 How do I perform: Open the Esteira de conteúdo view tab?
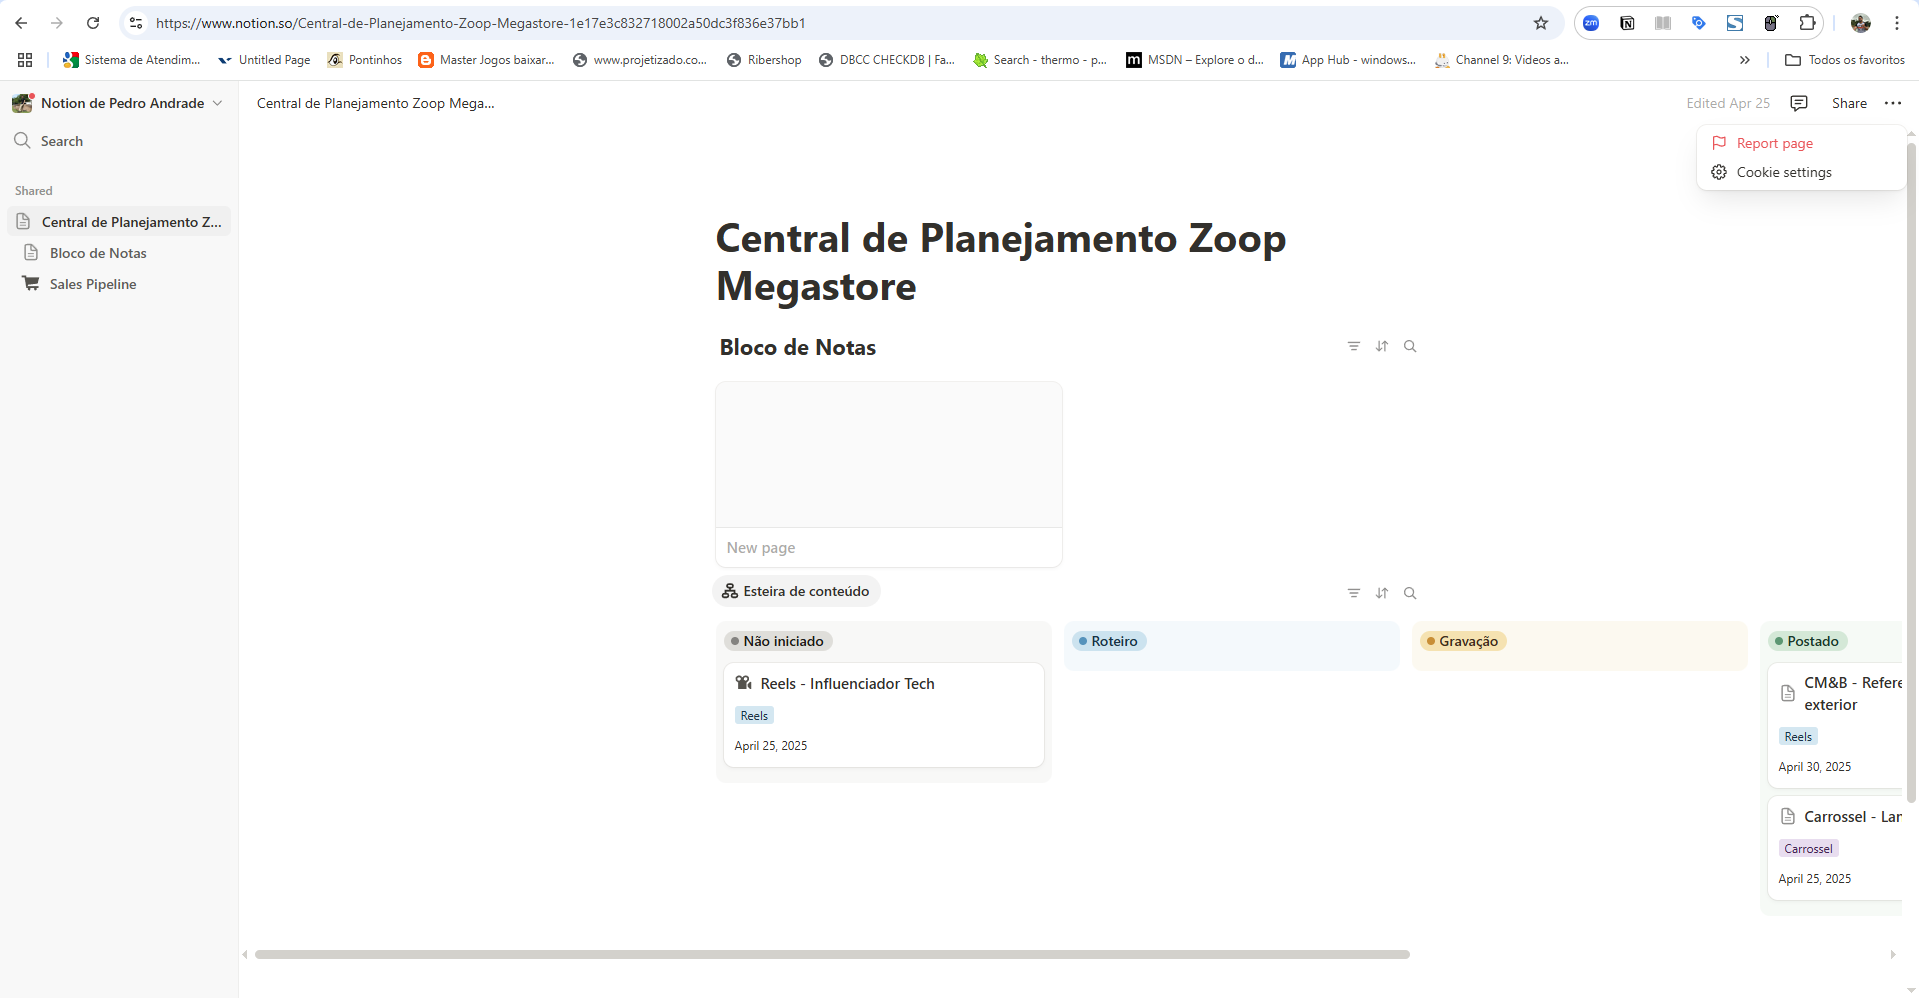[796, 591]
